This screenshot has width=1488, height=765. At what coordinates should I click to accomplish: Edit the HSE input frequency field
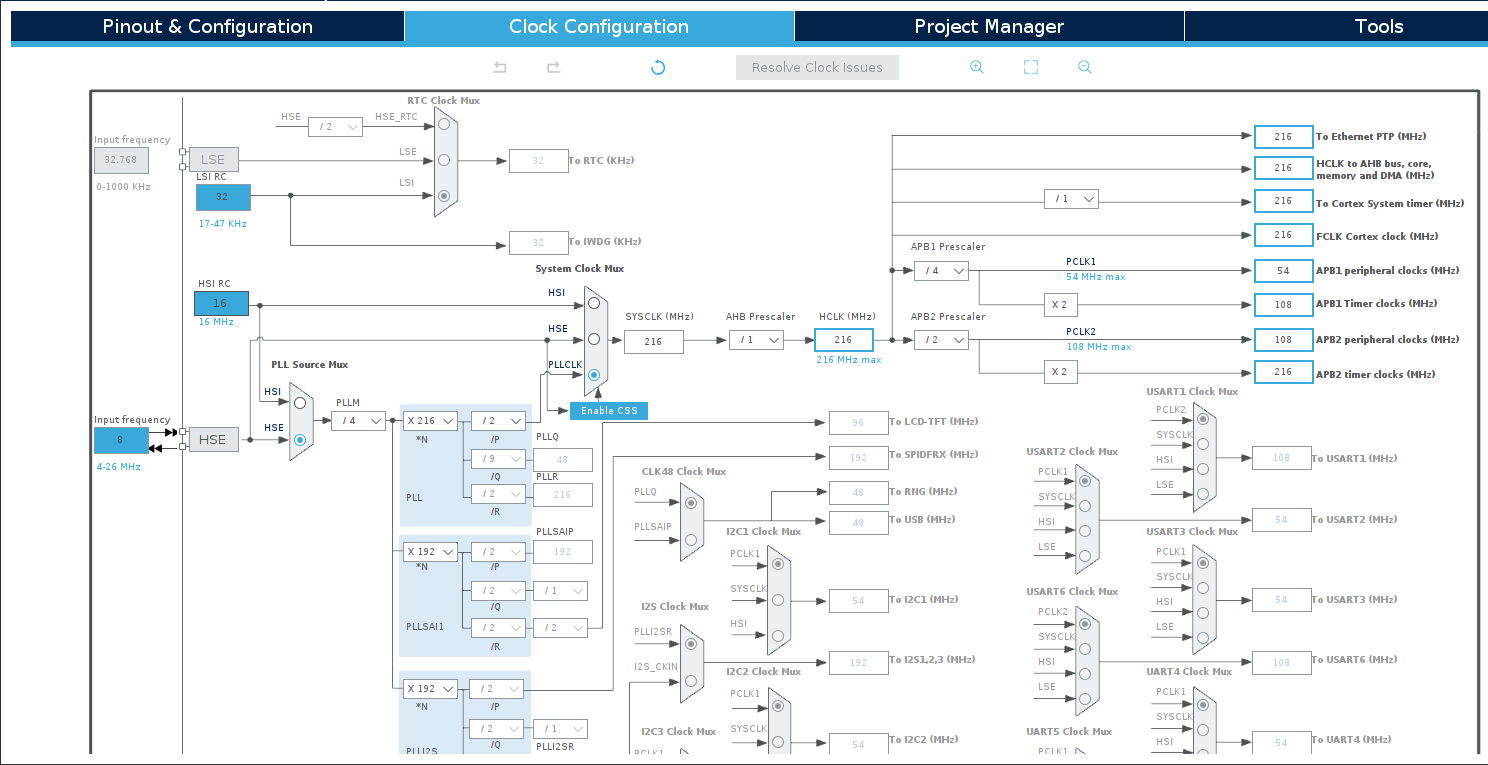point(120,439)
